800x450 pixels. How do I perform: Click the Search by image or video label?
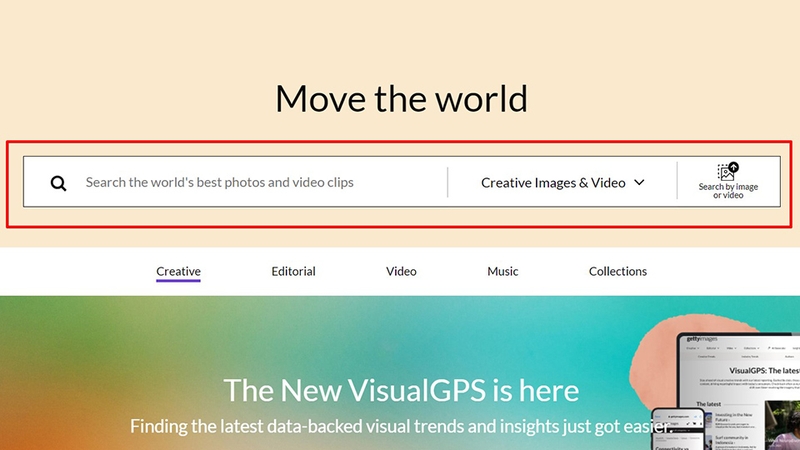(728, 191)
